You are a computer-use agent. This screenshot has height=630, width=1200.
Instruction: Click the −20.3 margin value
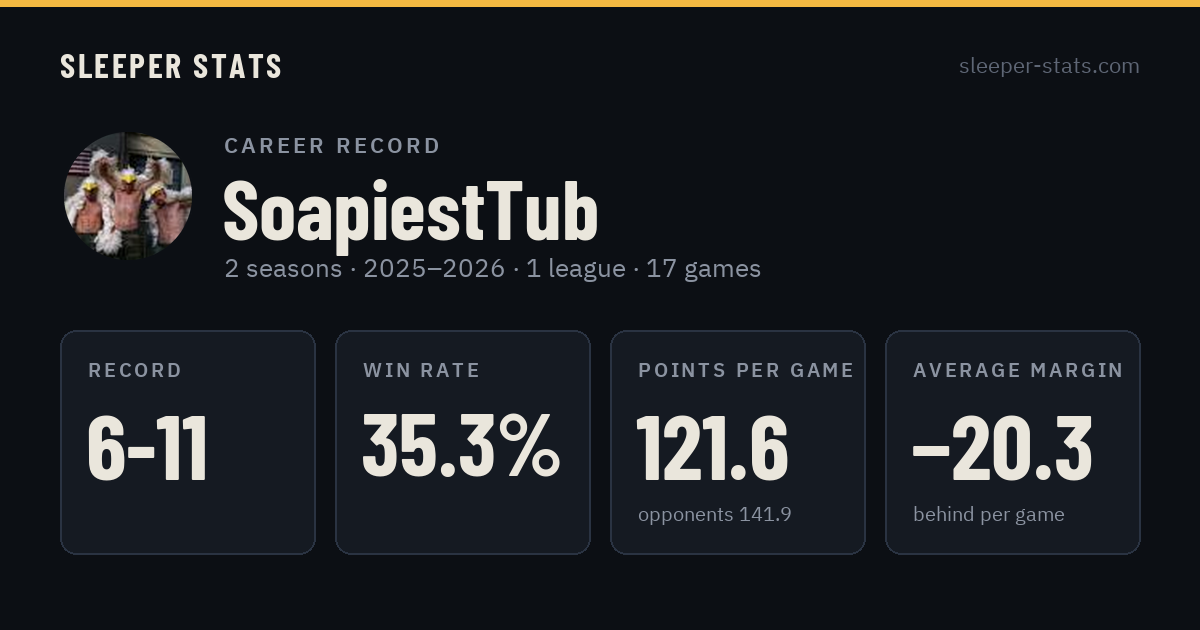coord(1002,448)
